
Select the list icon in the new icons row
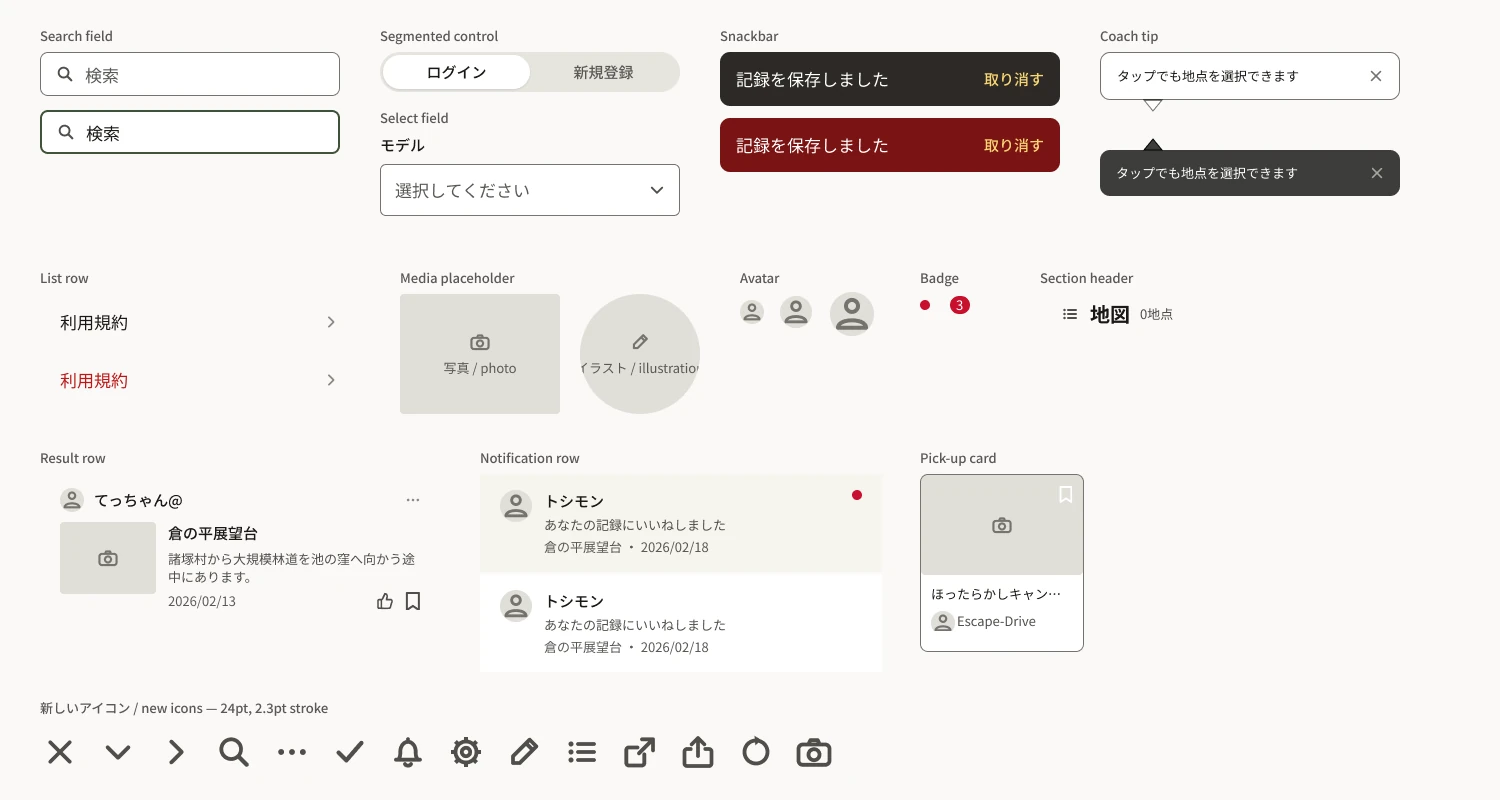[582, 752]
